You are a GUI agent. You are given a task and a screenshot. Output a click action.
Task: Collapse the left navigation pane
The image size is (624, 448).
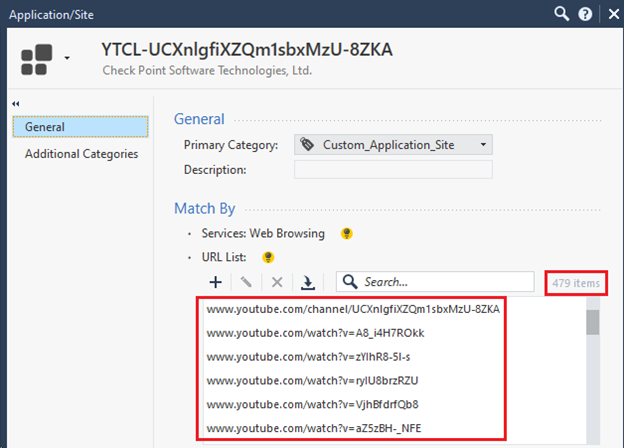click(16, 104)
